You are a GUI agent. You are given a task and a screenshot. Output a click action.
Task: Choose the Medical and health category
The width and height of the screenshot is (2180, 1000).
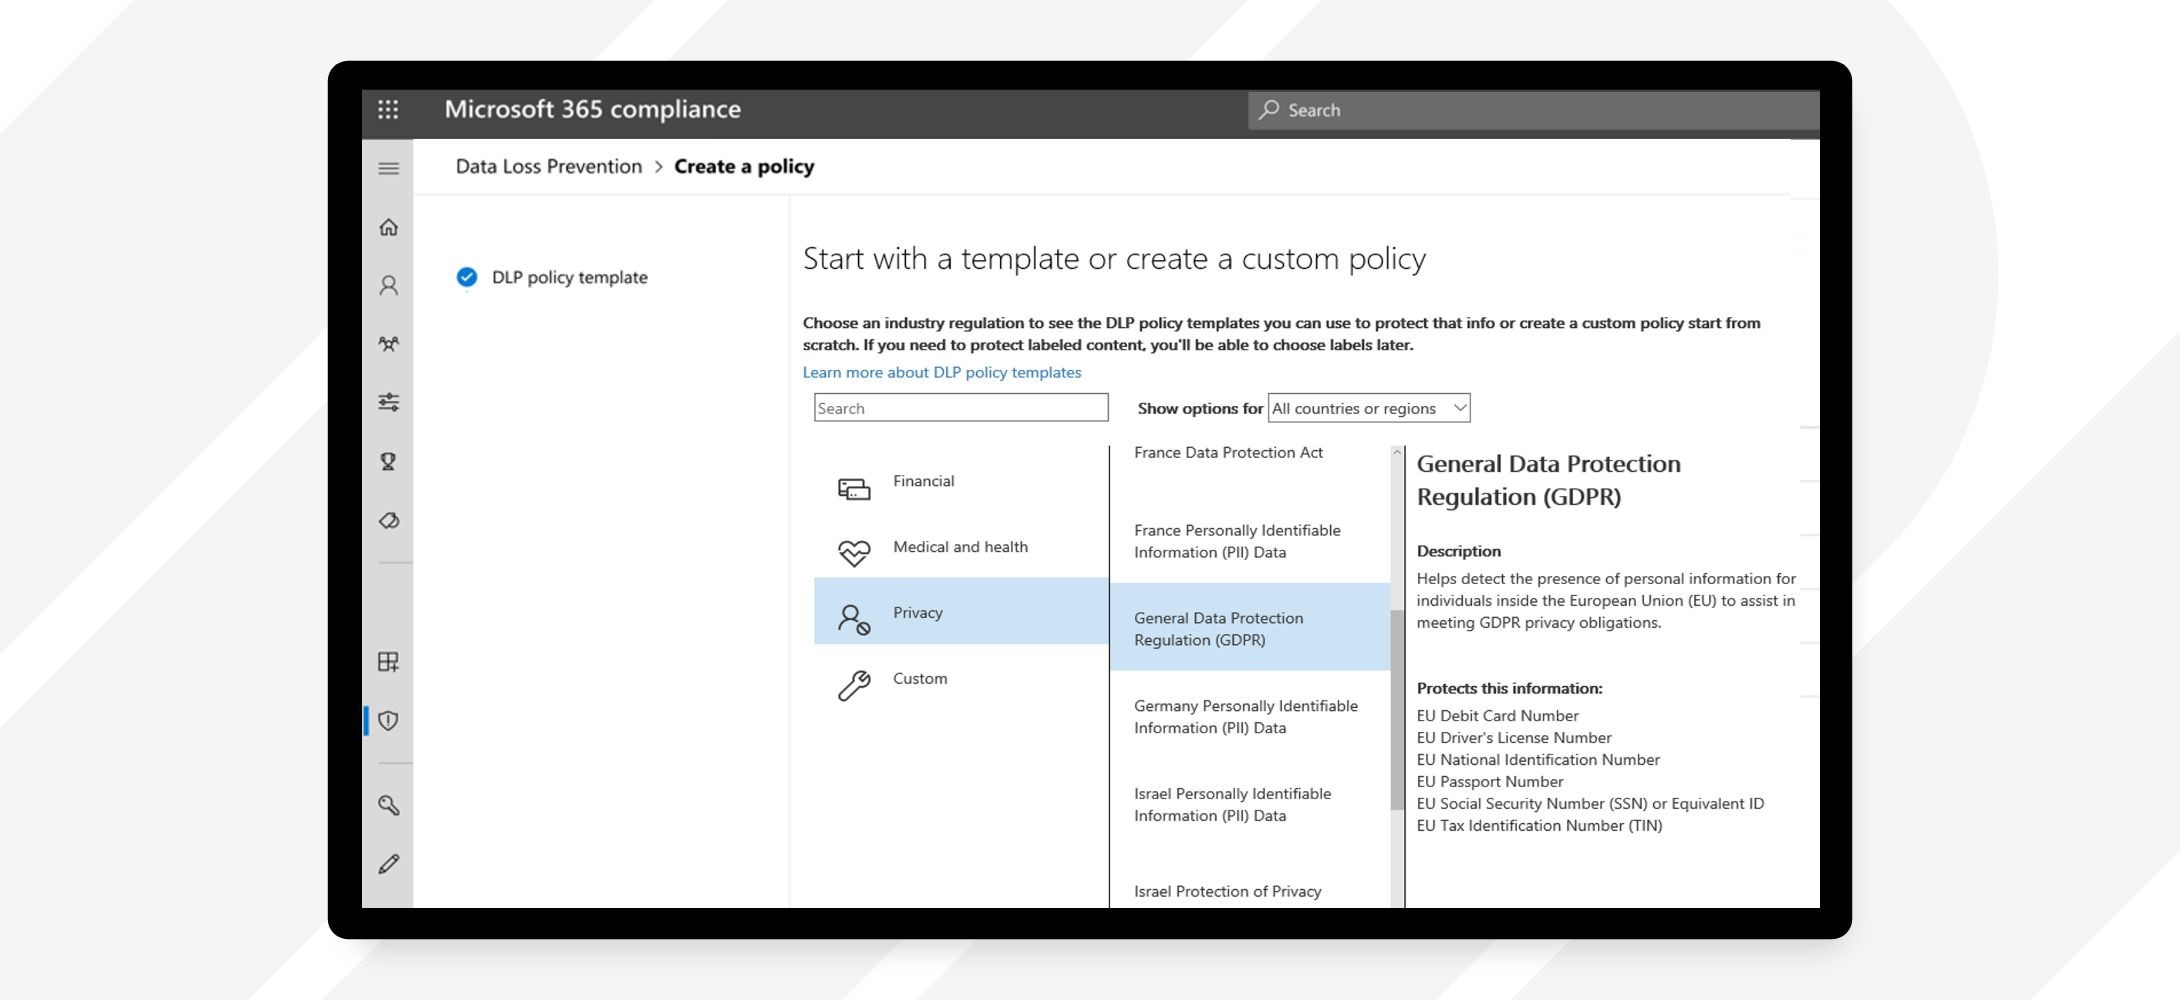pos(961,547)
